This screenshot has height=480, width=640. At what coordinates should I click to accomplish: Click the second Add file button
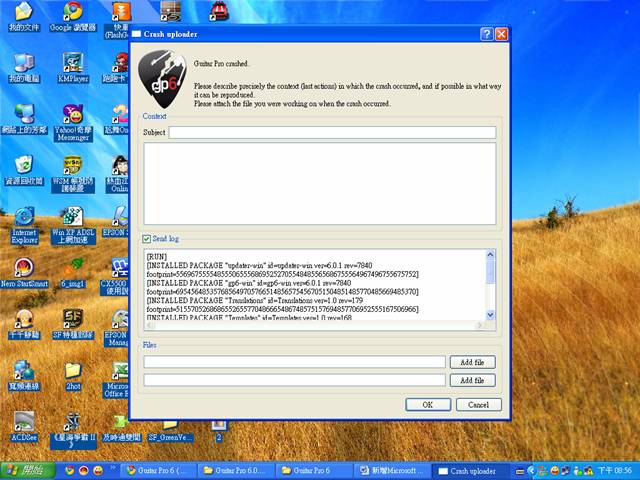click(473, 380)
